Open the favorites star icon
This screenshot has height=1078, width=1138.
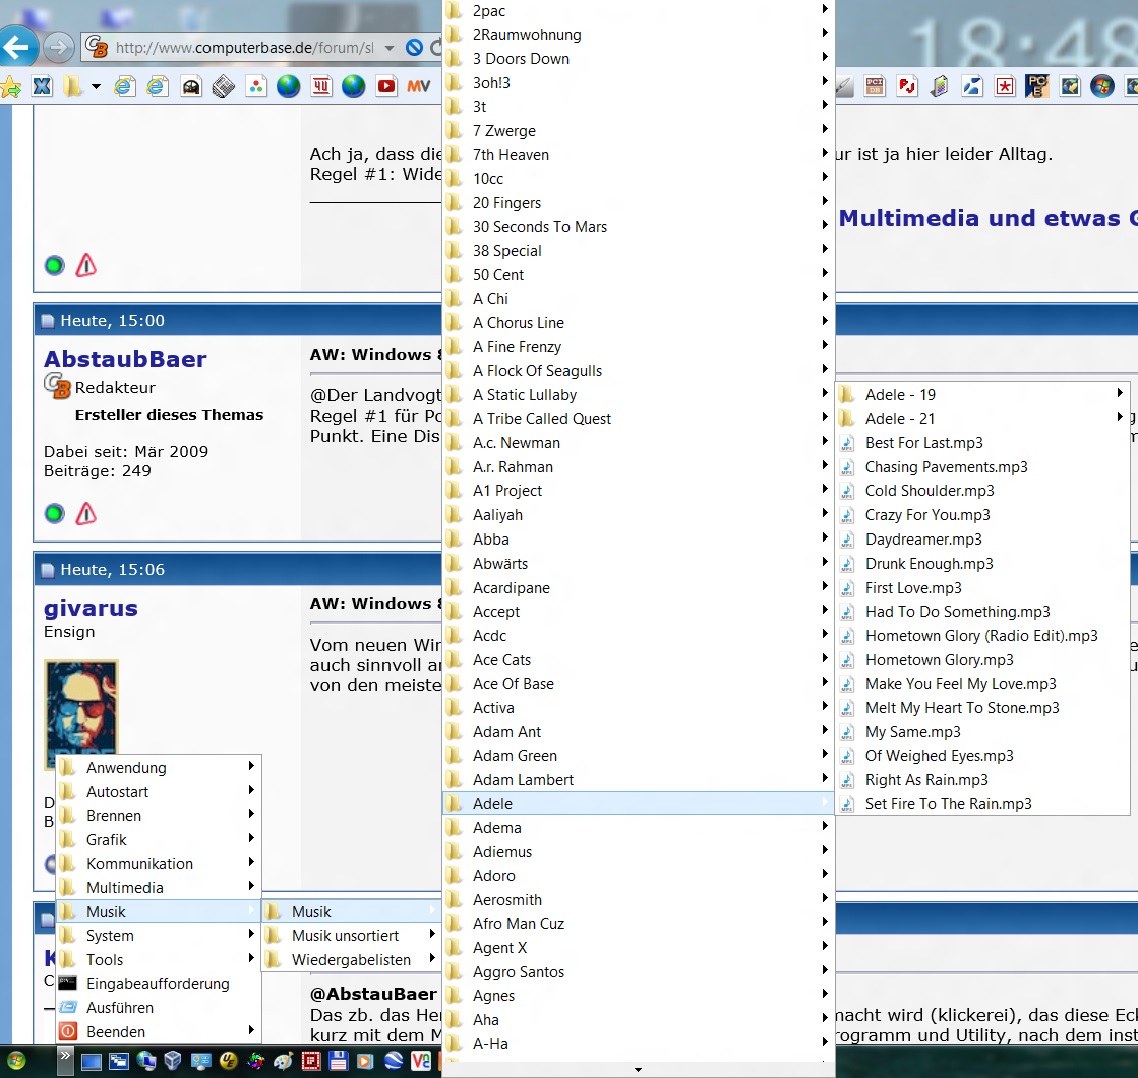pos(10,87)
